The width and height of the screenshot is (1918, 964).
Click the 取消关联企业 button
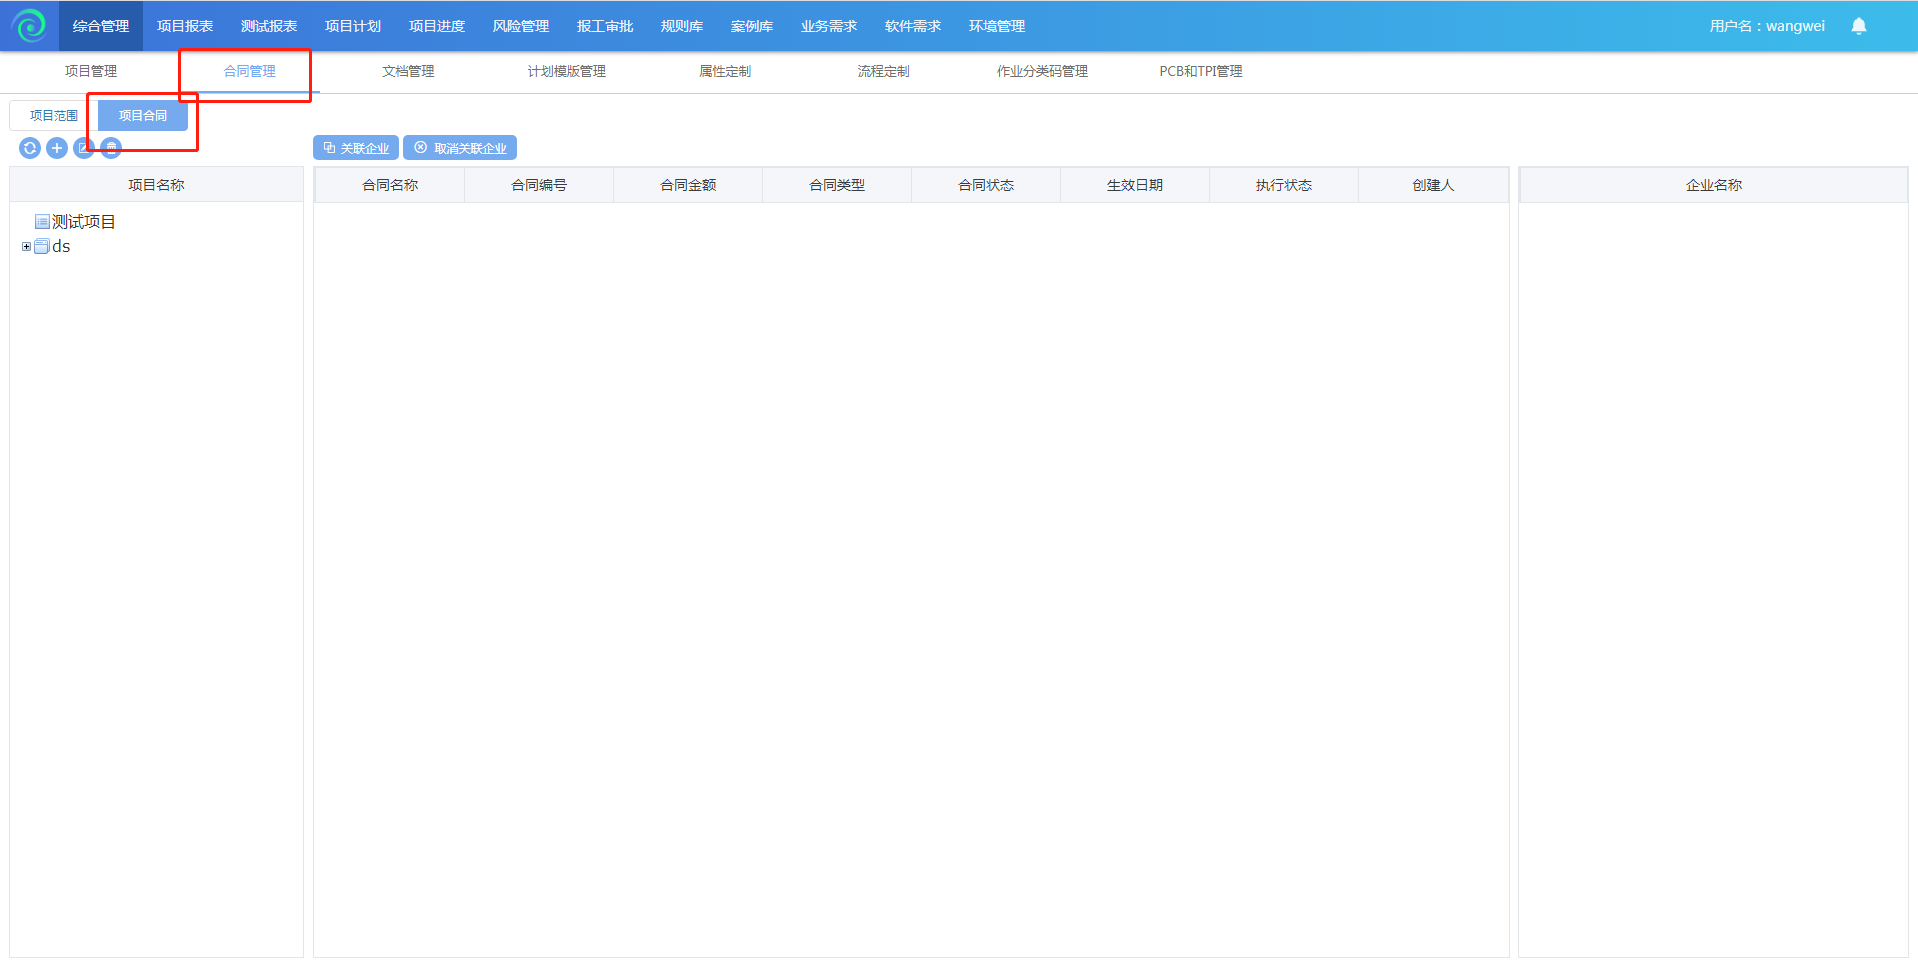(460, 148)
